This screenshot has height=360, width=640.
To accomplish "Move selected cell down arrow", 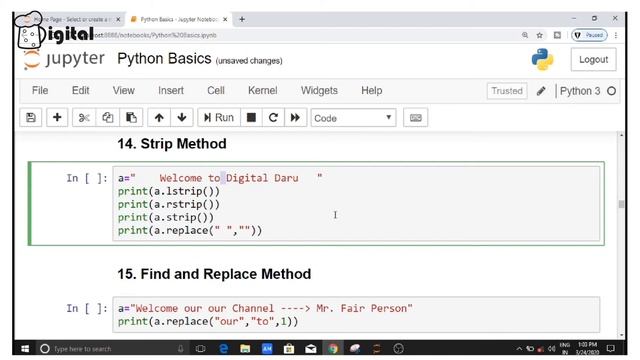I will tap(182, 118).
